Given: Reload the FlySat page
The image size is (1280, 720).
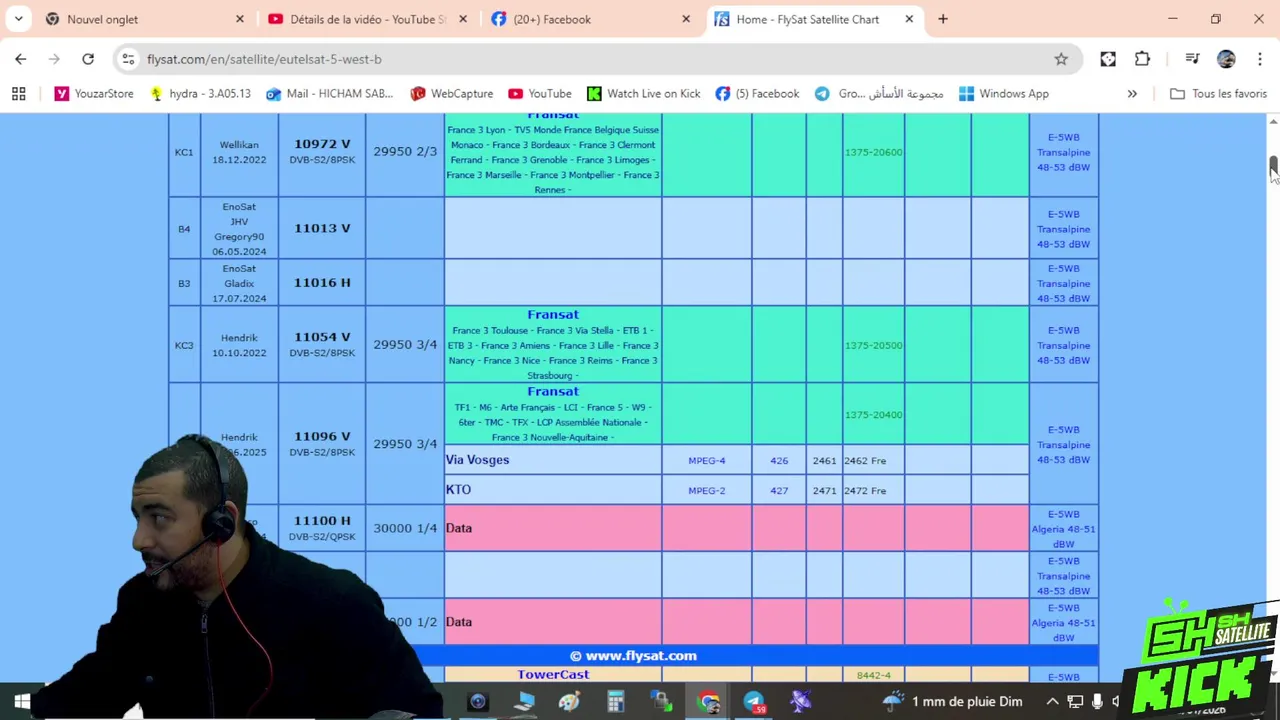Looking at the screenshot, I should click(88, 59).
